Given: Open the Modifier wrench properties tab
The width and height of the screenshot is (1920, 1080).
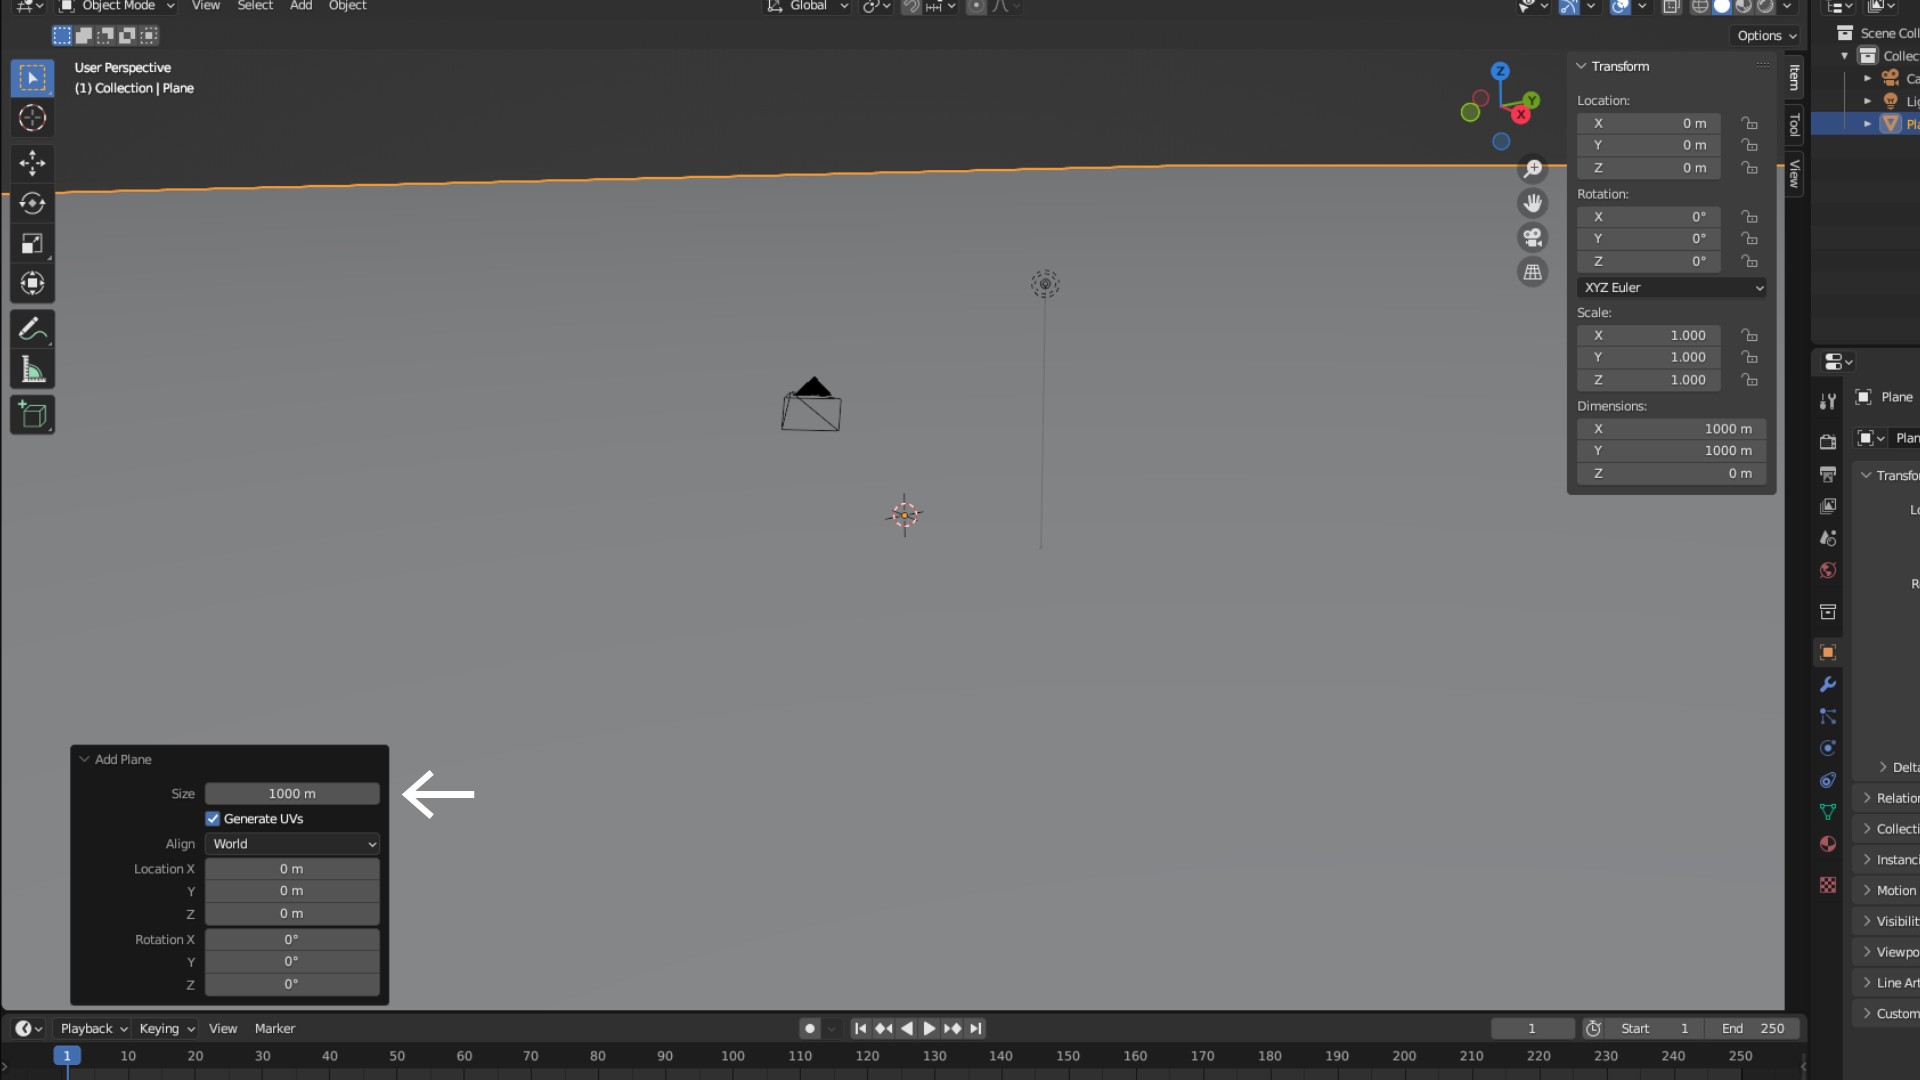Looking at the screenshot, I should pos(1828,685).
